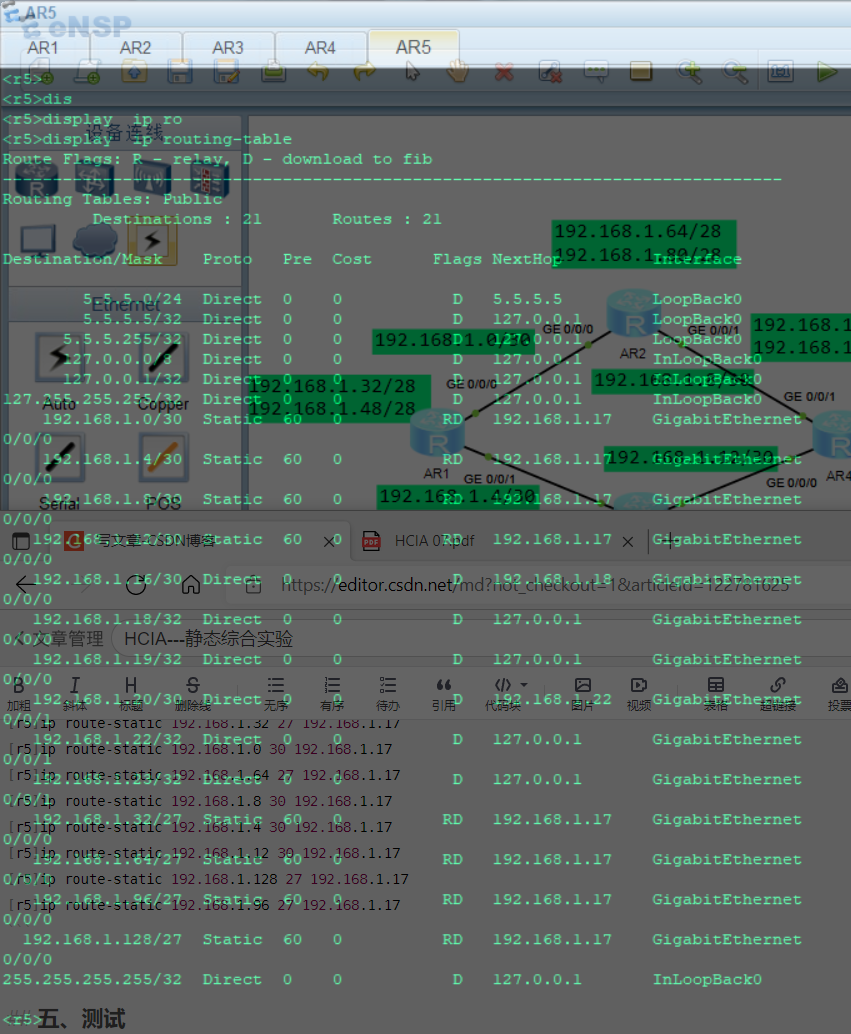Select the router device category icon
This screenshot has height=1034, width=851.
pos(37,181)
